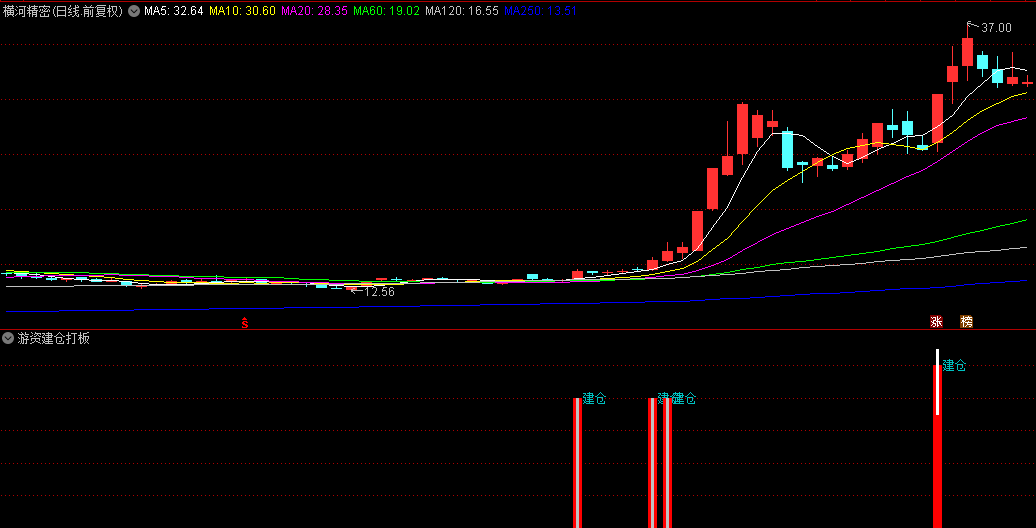Click the 榜 marker icon
1036x528 pixels.
click(967, 322)
